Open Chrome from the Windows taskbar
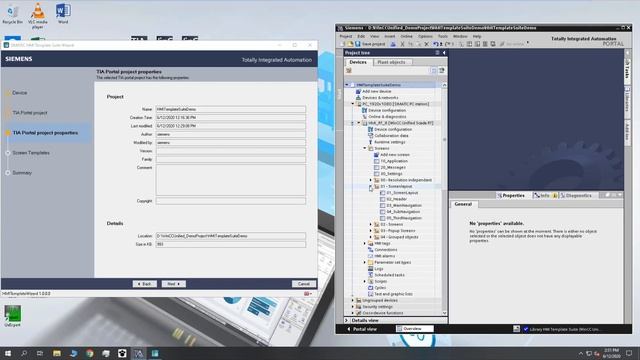Viewport: 640px width, 360px height. click(89, 353)
